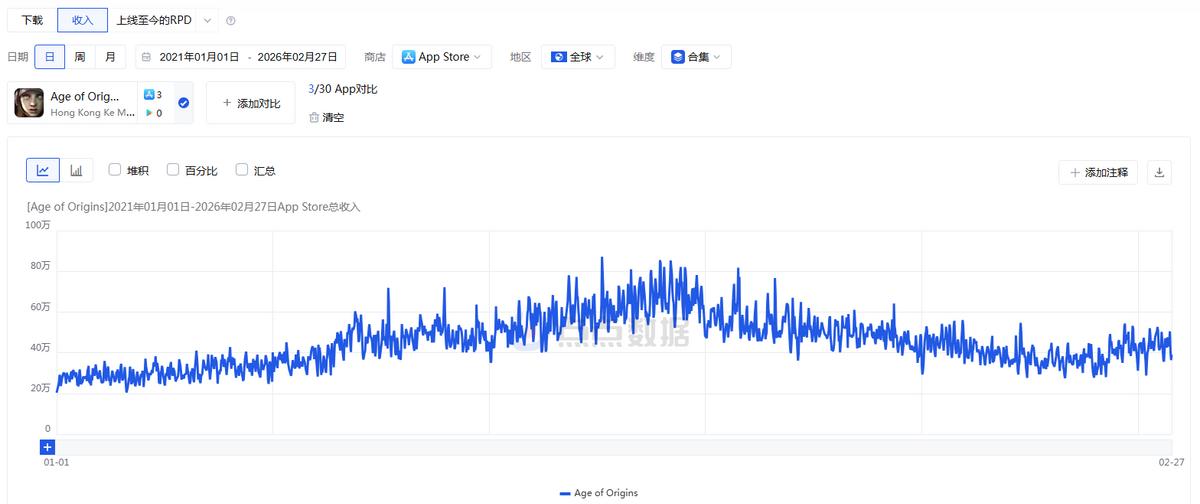The image size is (1200, 504).
Task: Switch to the 下载 tab
Action: pyautogui.click(x=32, y=20)
